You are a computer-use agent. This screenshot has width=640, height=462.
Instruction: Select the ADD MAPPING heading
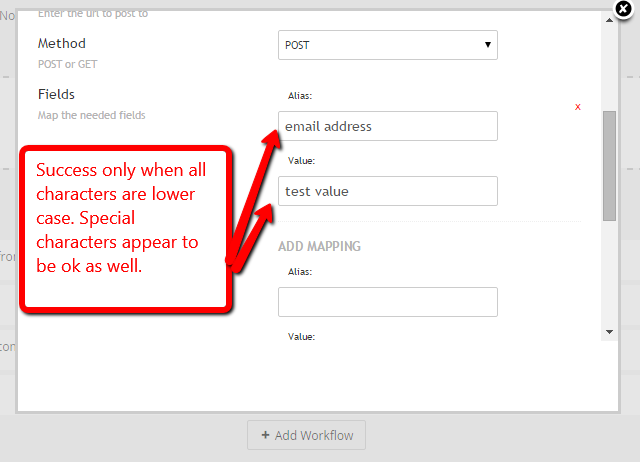[x=320, y=246]
